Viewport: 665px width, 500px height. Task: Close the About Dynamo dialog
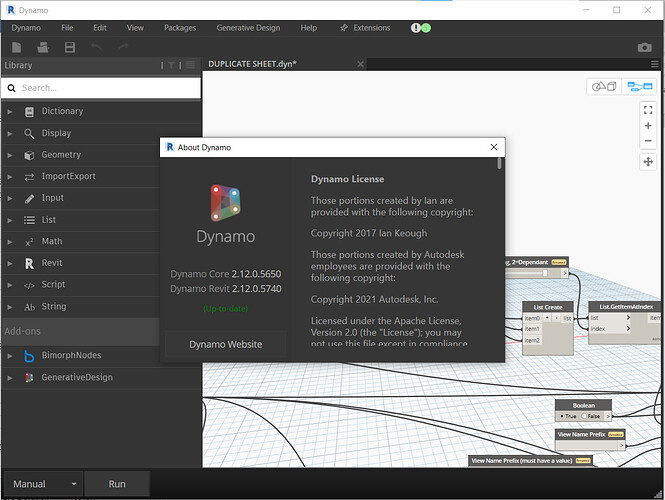pos(494,147)
